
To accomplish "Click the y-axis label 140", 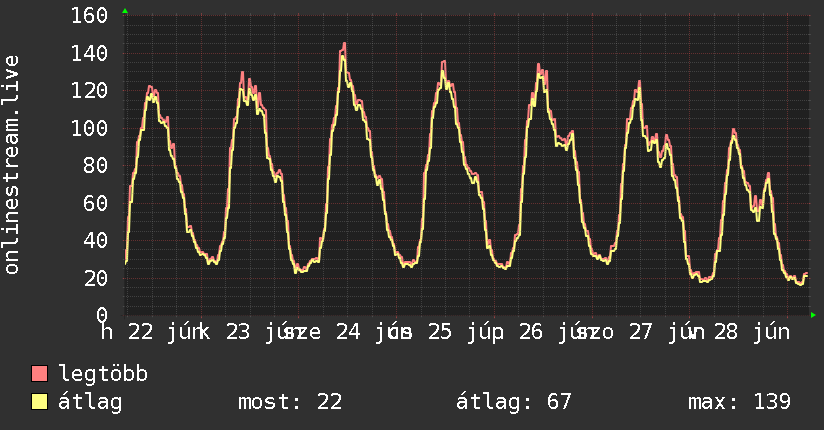I will pyautogui.click(x=89, y=53).
